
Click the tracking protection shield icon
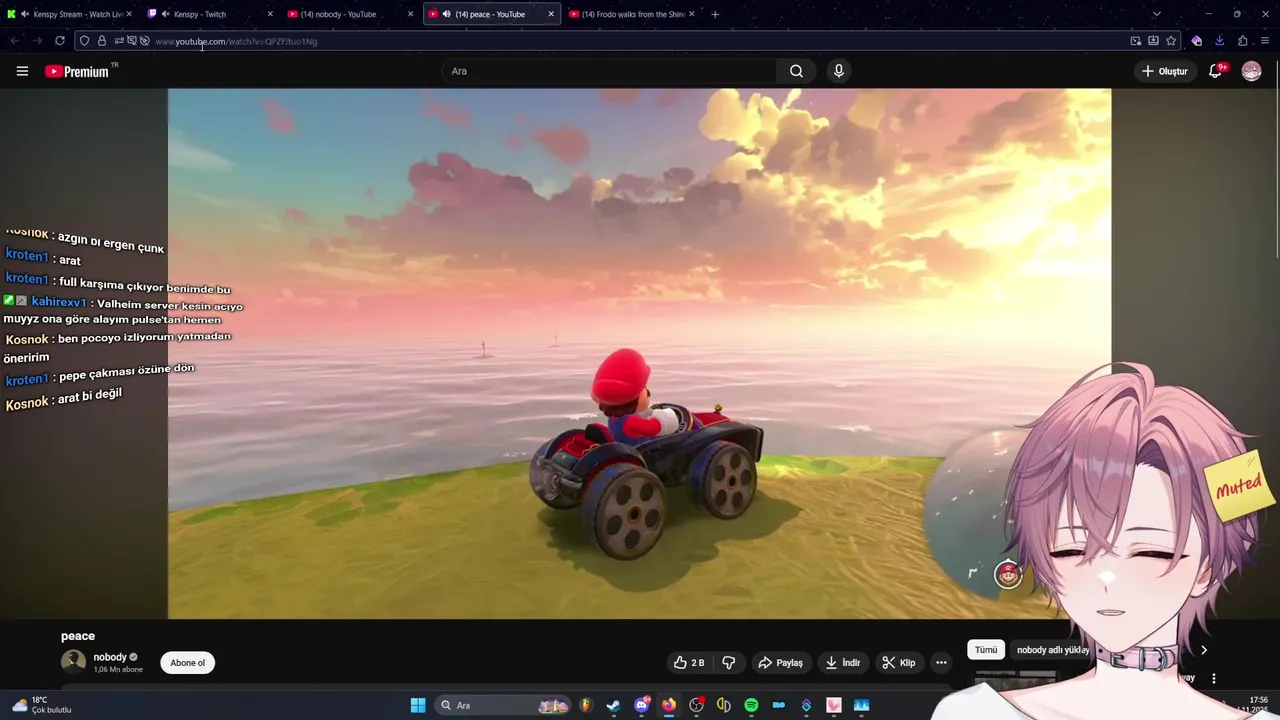[x=84, y=41]
